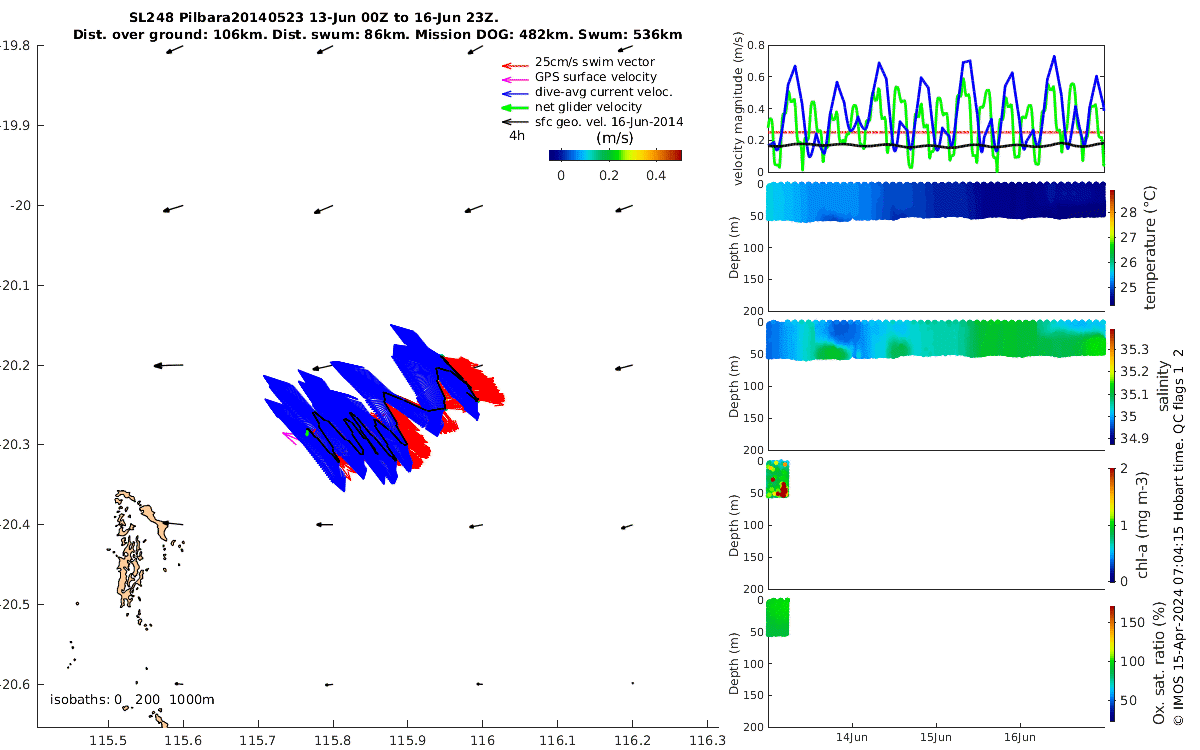
Task: Click the '0.8' tick on velocity magnitude axis
Action: tap(755, 45)
